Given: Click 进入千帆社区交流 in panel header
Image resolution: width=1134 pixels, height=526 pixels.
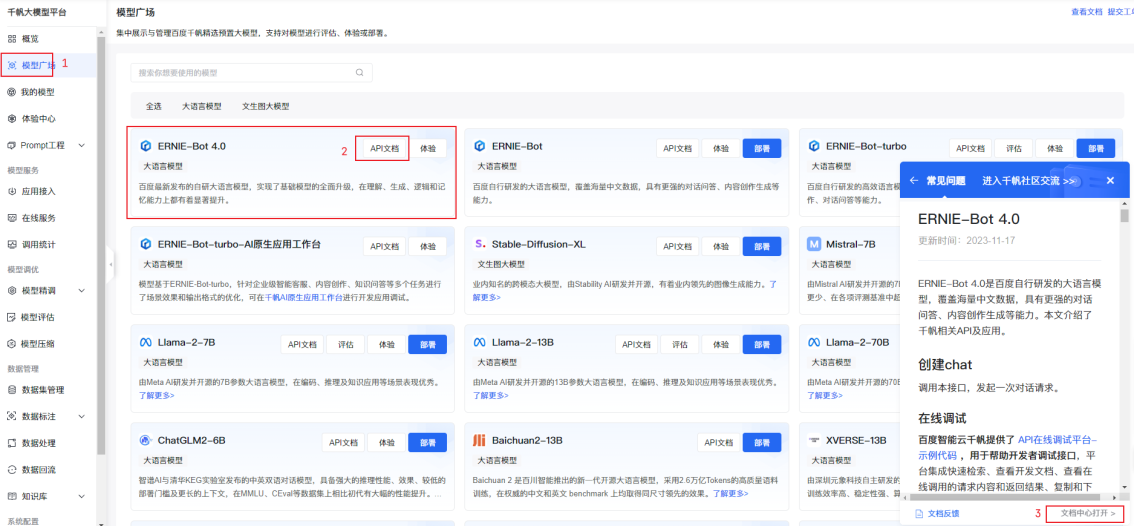Looking at the screenshot, I should click(x=1028, y=181).
